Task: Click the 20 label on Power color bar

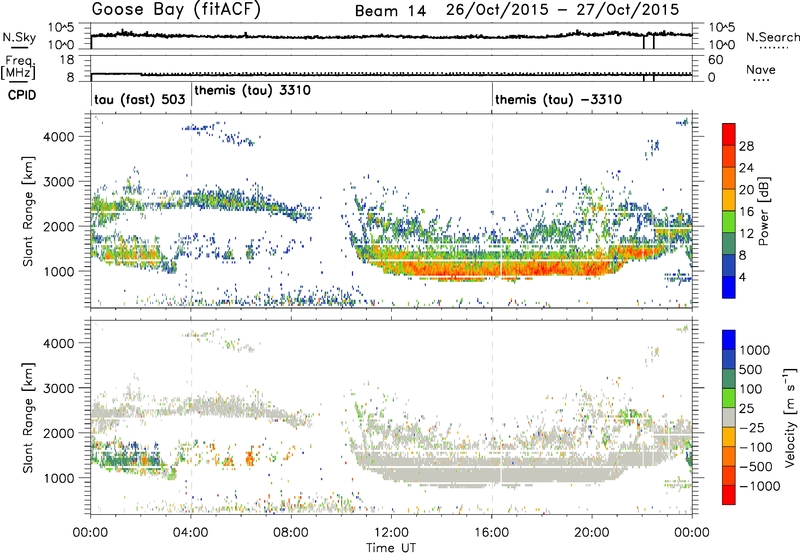Action: (746, 190)
